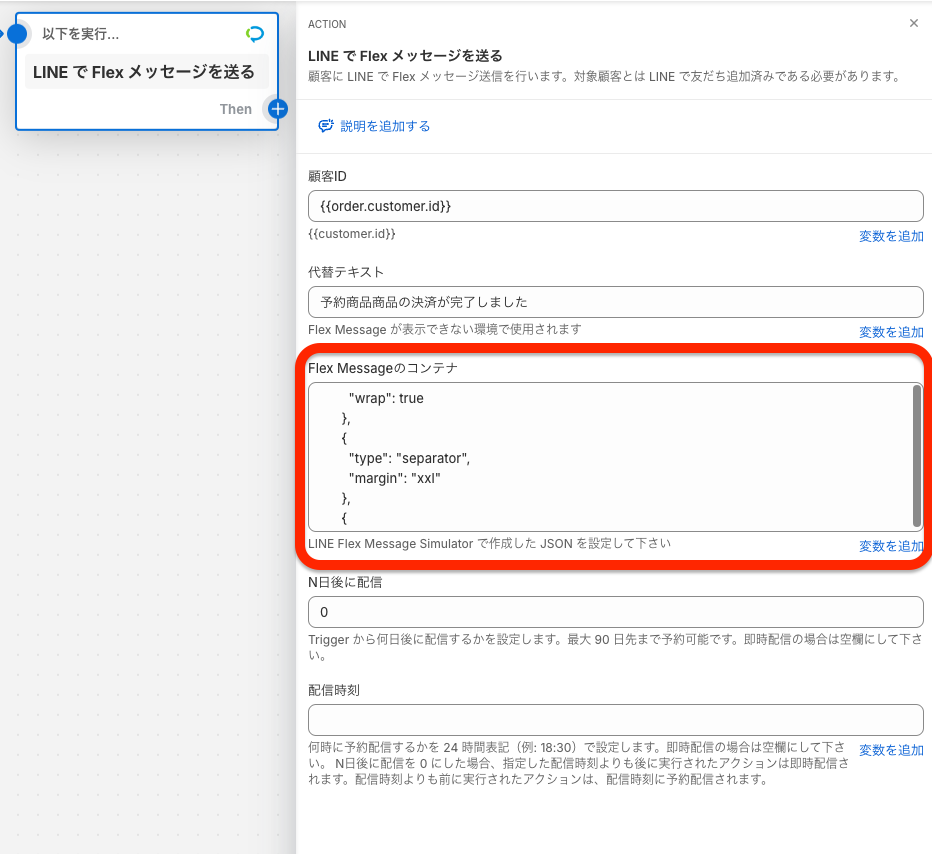Click the 以下を実行... label on the card
This screenshot has width=932, height=854.
(x=80, y=34)
